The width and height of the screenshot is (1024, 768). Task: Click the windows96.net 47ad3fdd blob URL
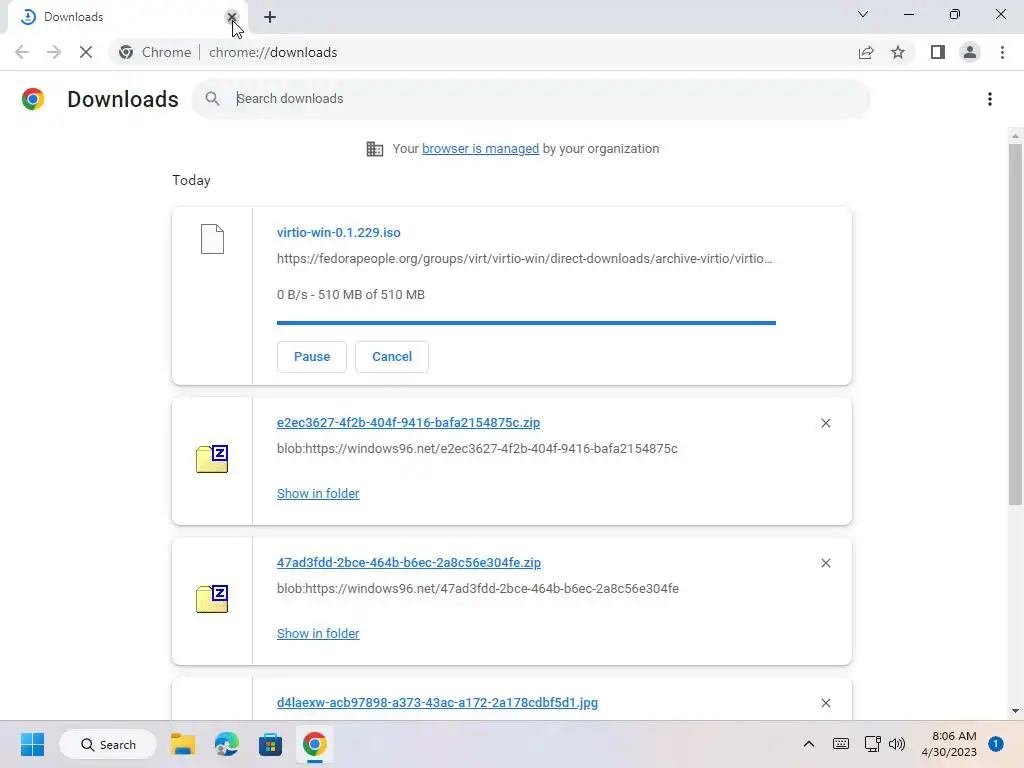[x=478, y=588]
